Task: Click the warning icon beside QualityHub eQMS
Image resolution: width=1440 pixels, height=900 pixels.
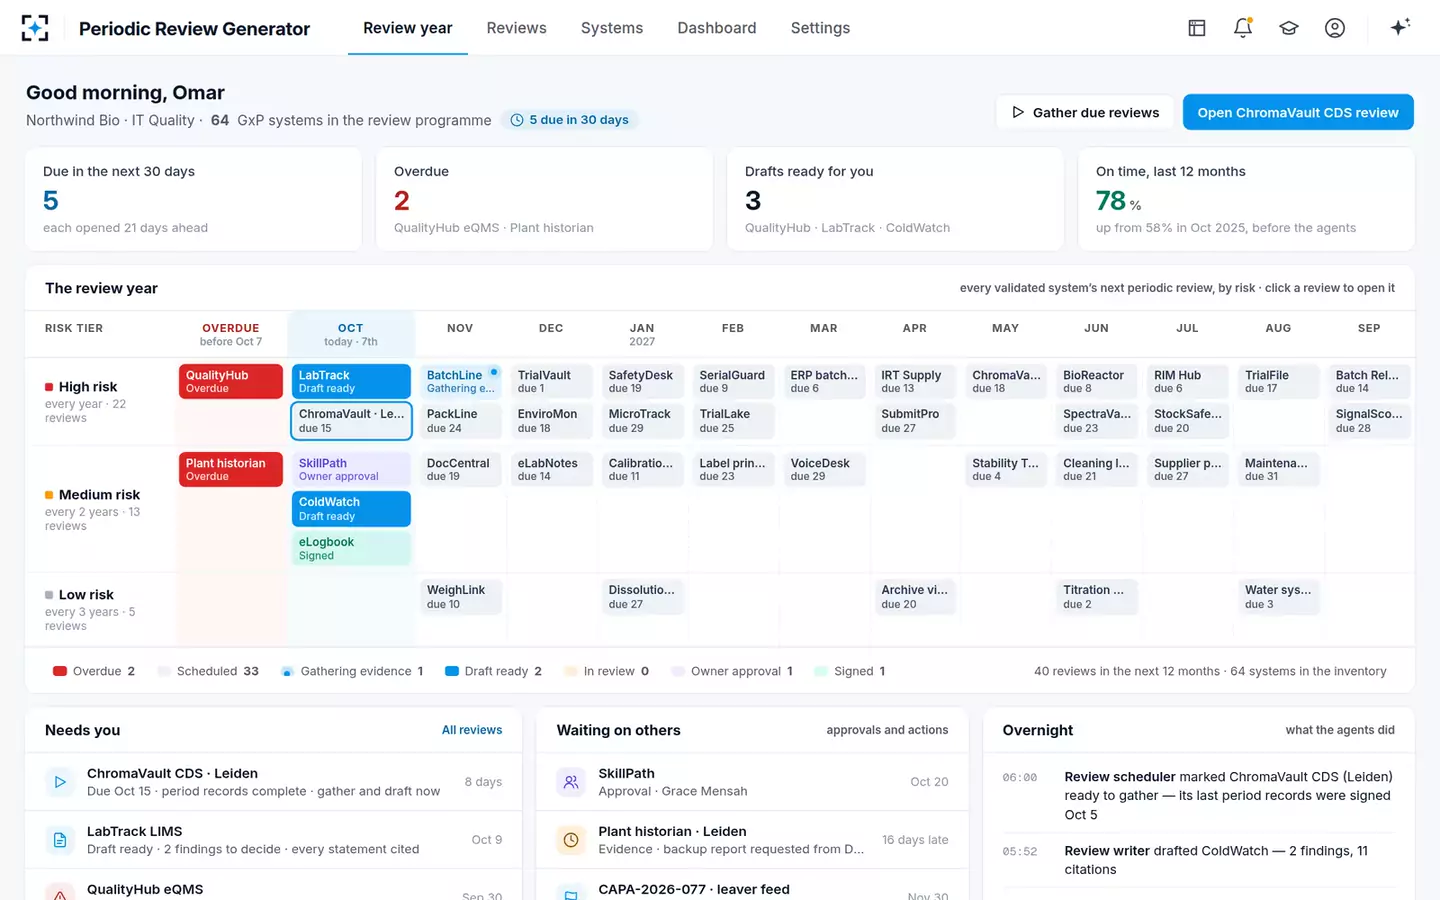Action: [60, 893]
